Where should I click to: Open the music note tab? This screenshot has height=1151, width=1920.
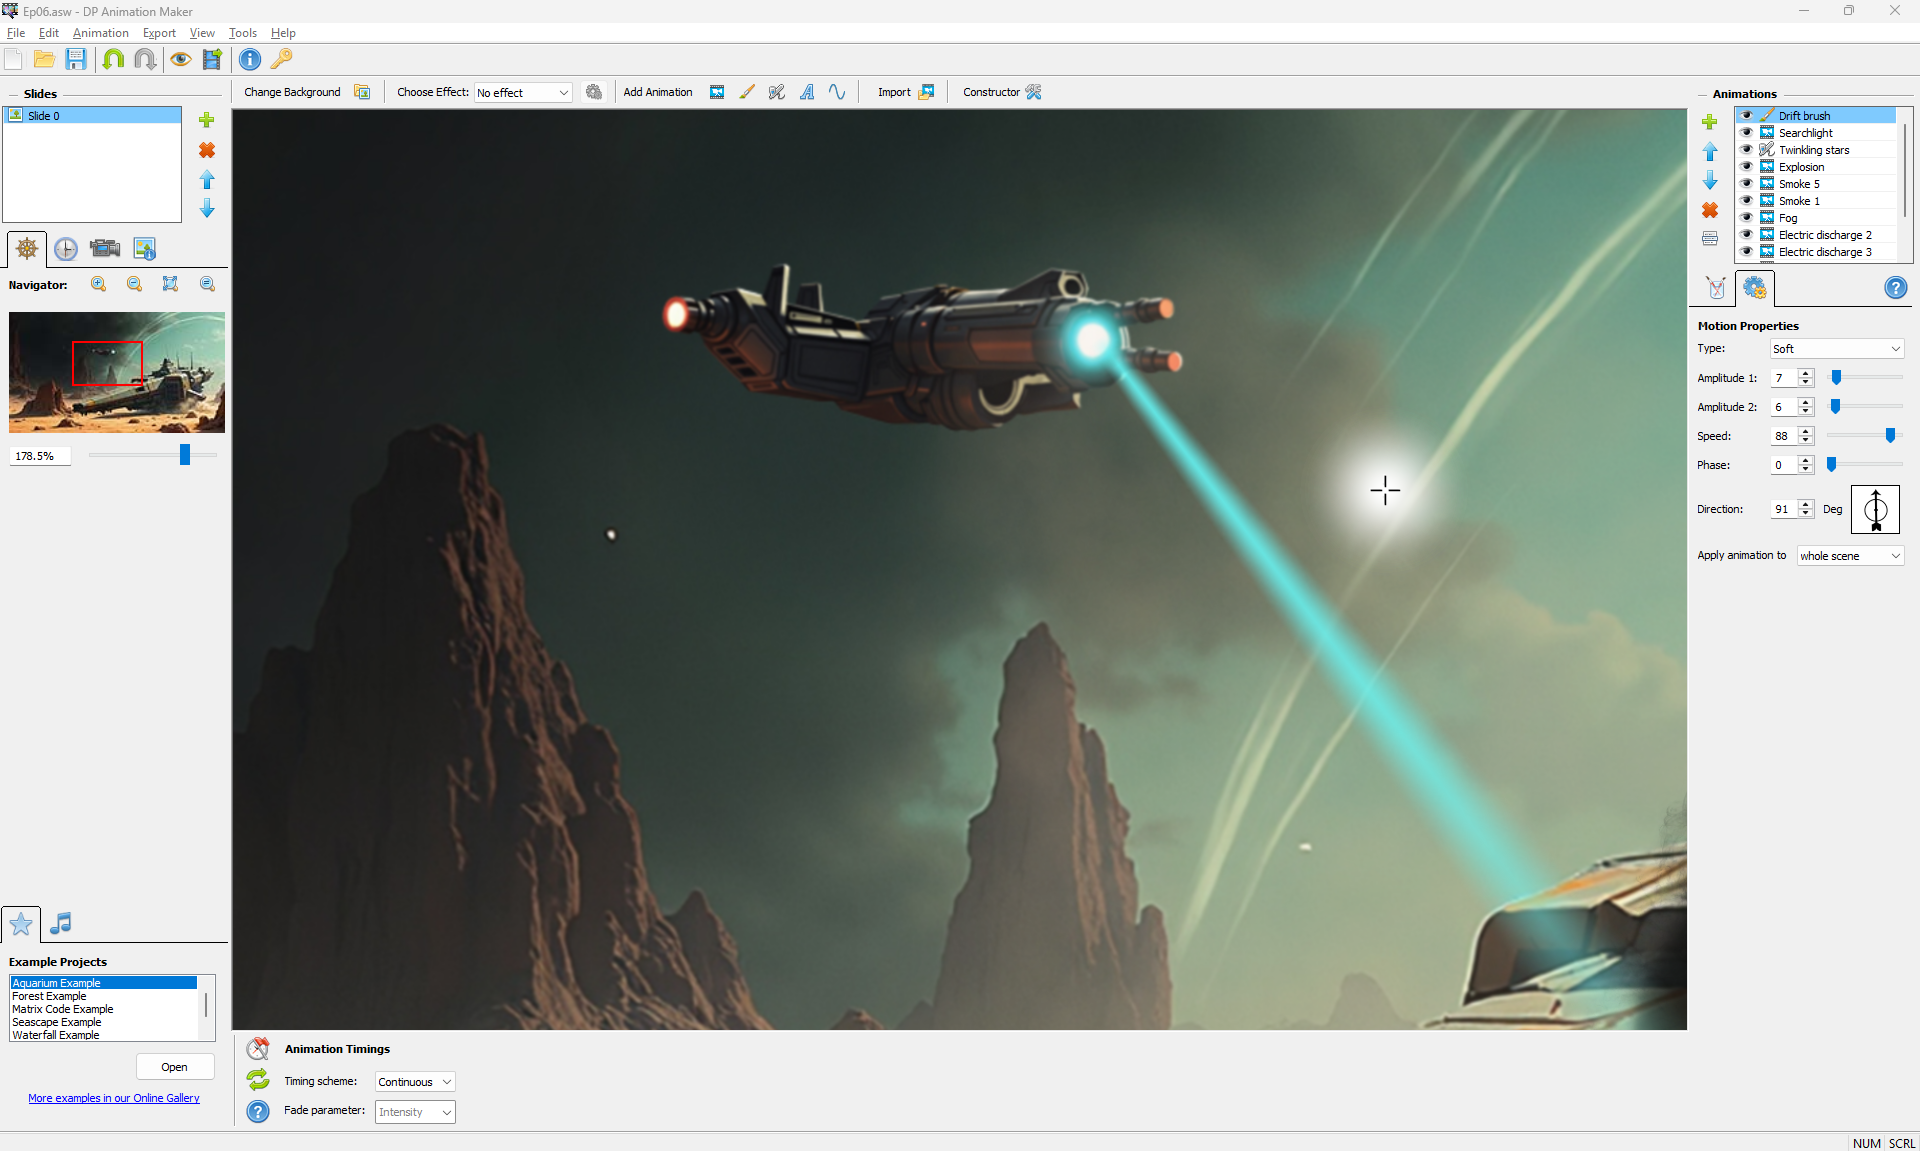pyautogui.click(x=61, y=923)
